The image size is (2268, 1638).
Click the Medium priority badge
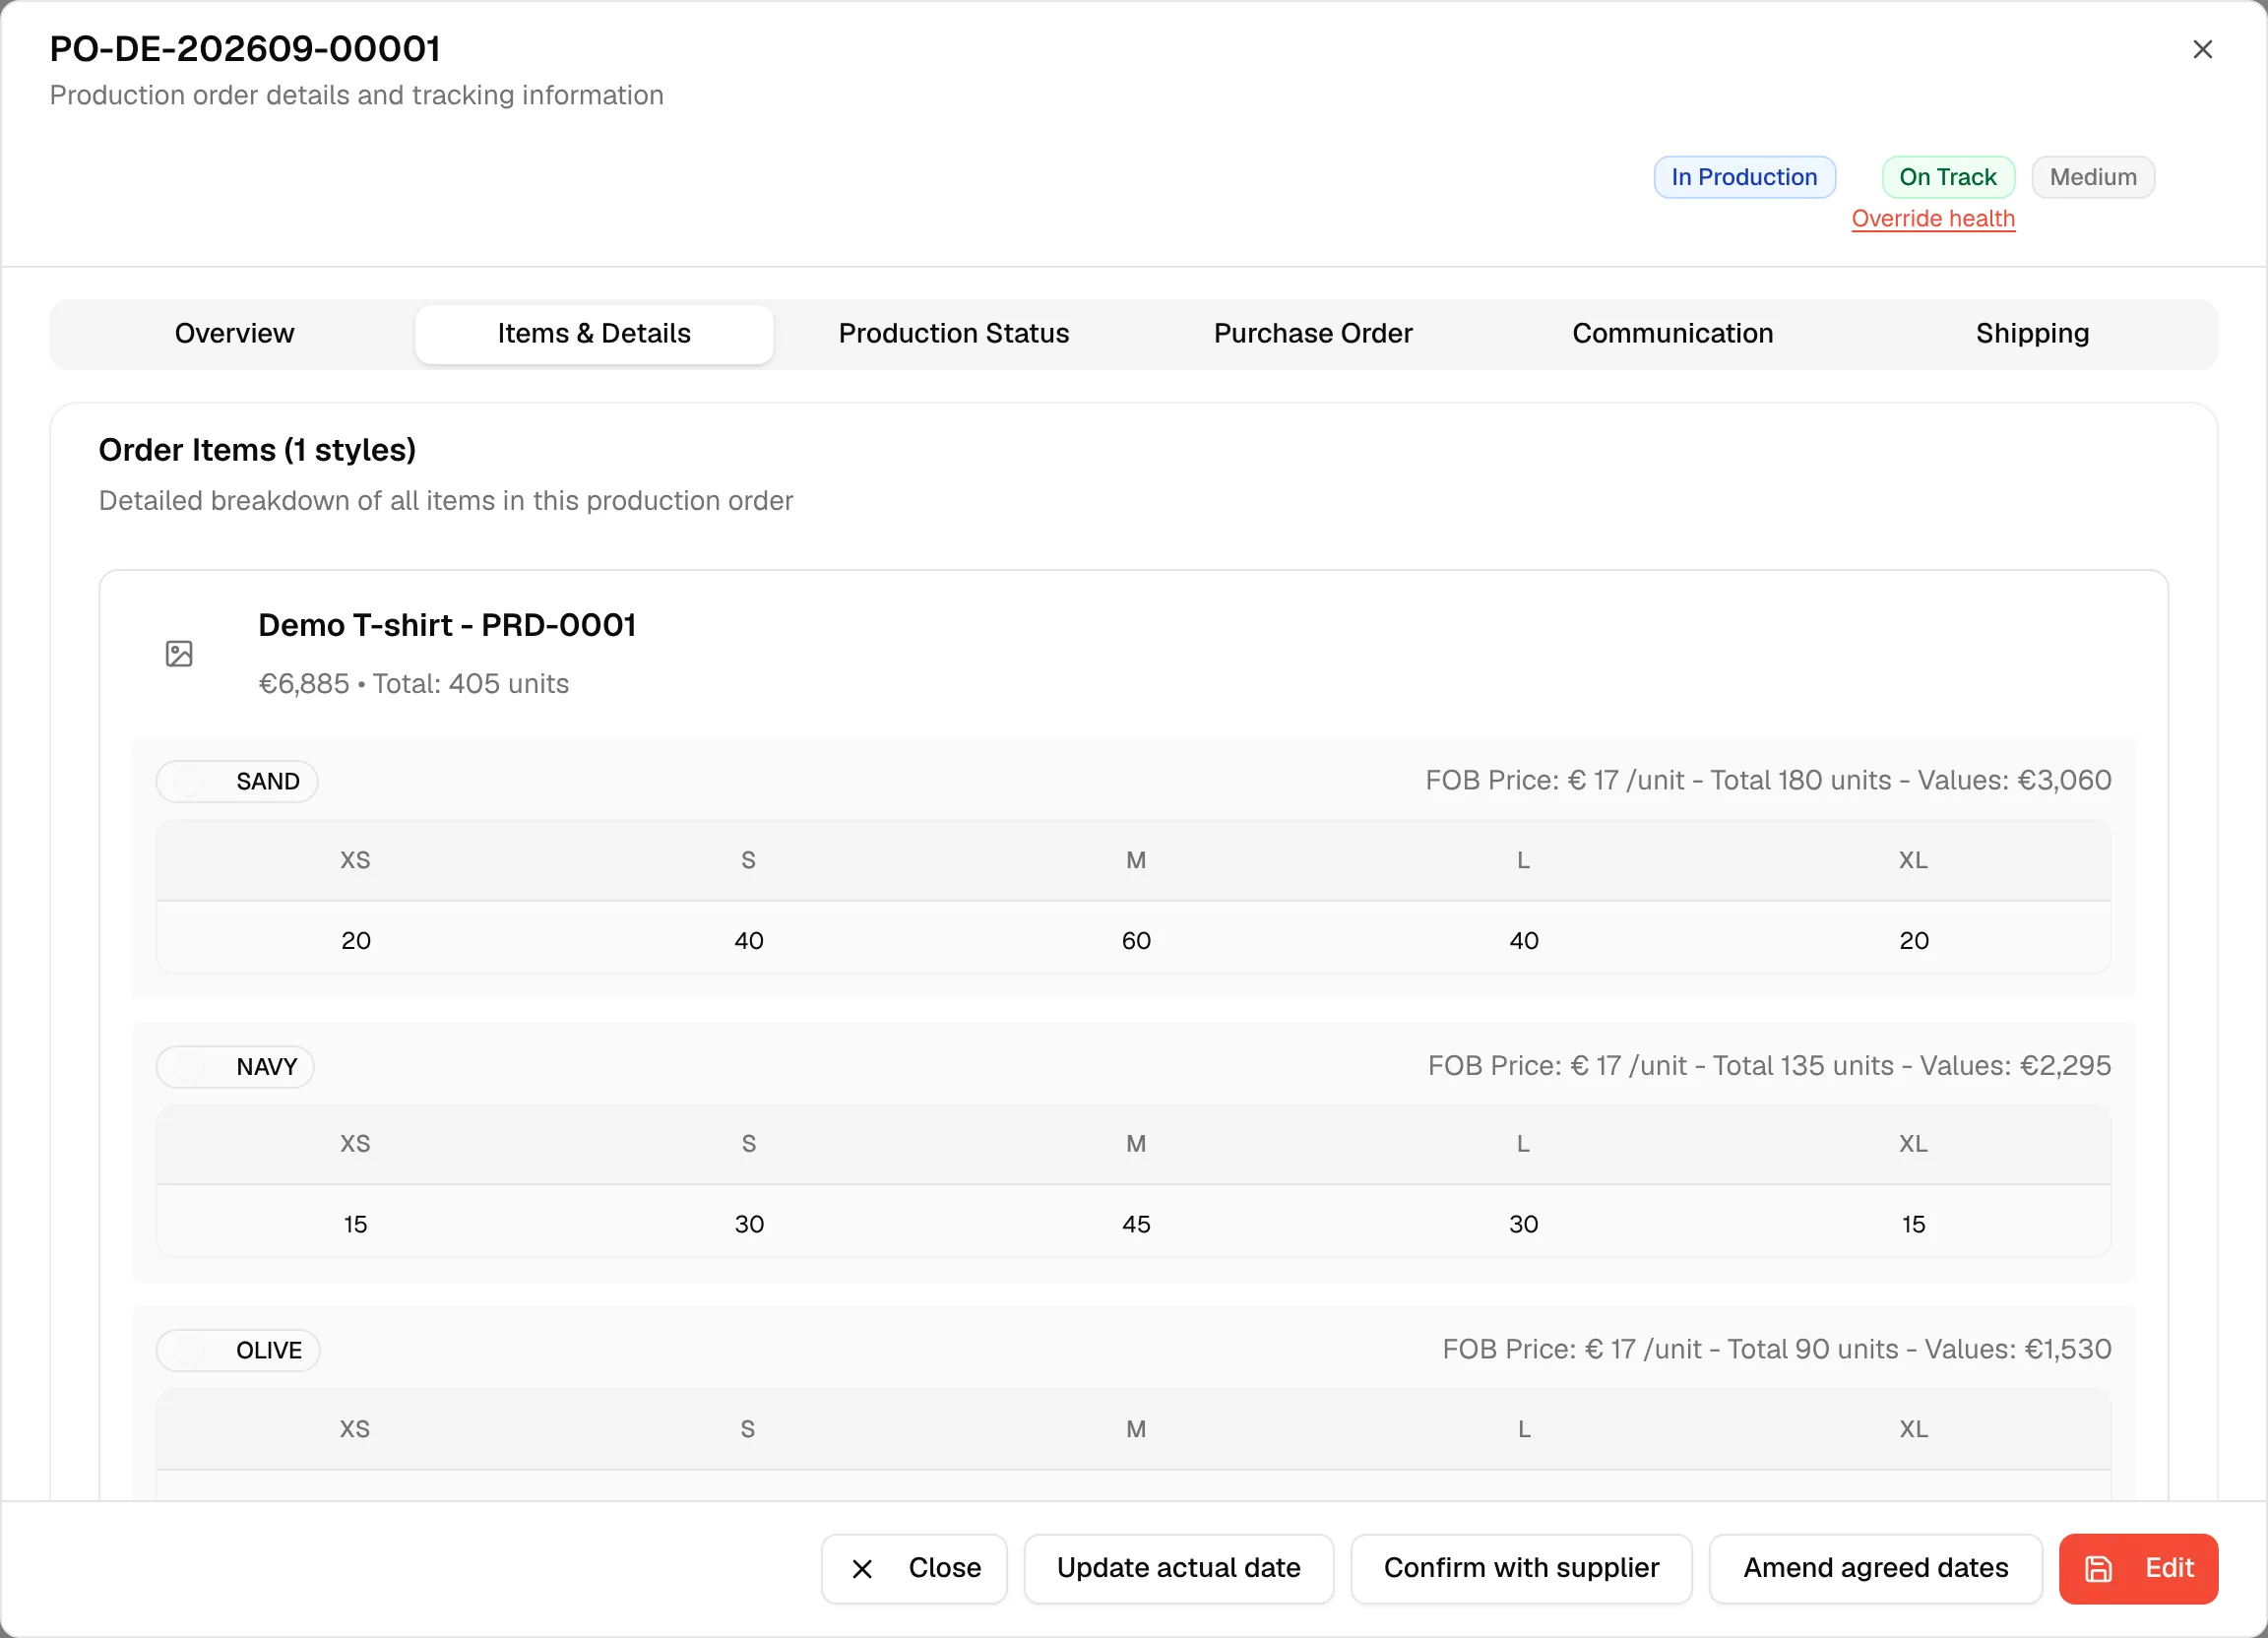tap(2092, 177)
